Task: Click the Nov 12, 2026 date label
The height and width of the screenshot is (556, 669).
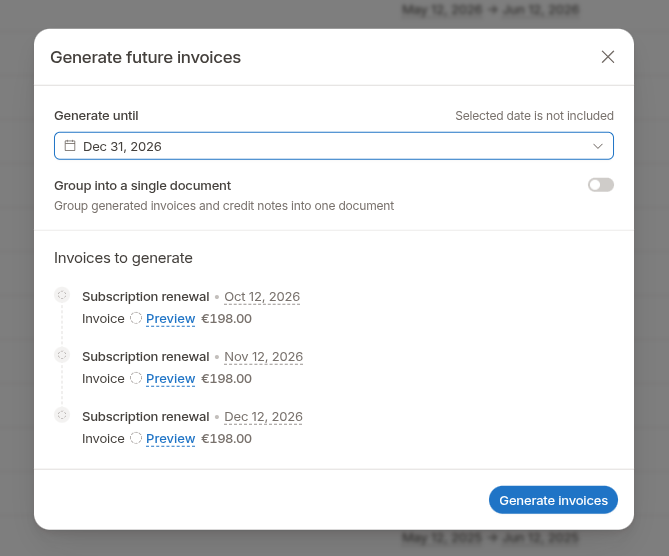Action: (x=263, y=357)
